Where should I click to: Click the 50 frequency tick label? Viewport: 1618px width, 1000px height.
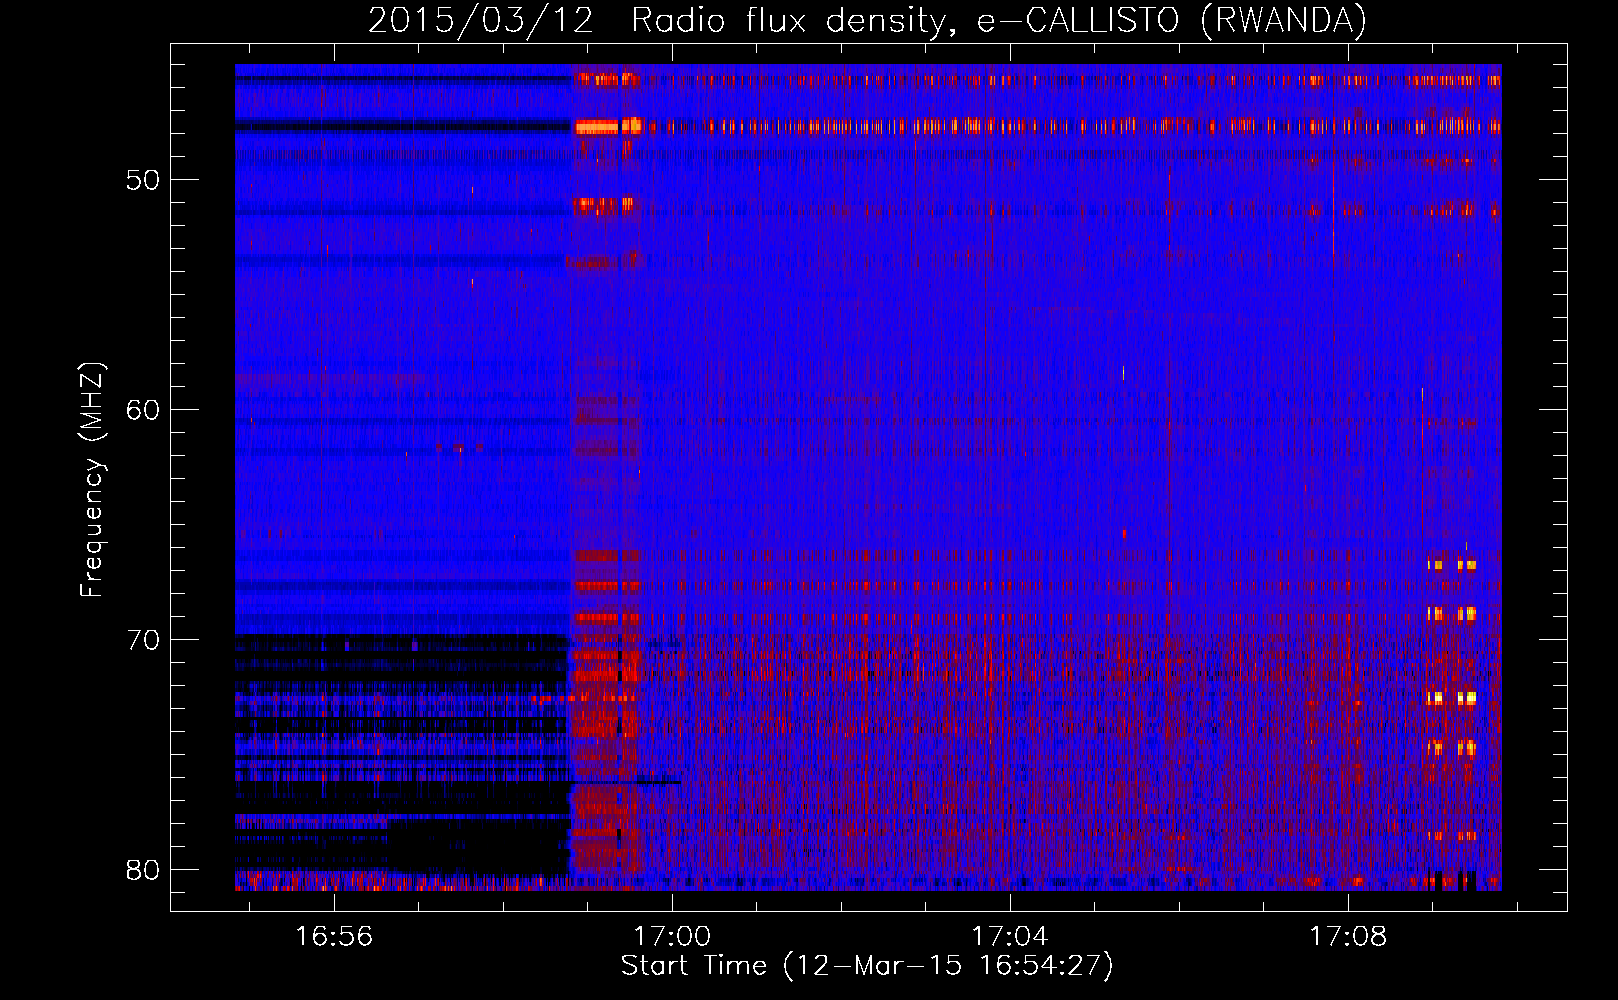pyautogui.click(x=143, y=180)
